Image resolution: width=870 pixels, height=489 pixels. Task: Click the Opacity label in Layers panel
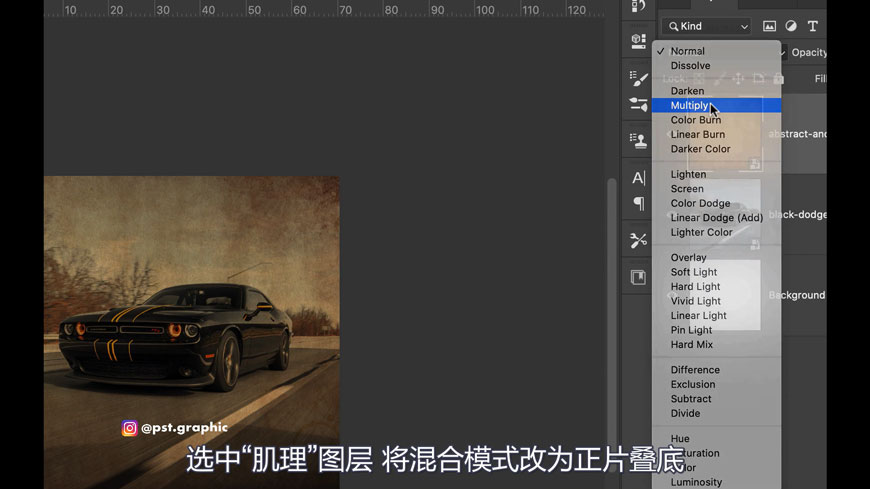coord(809,52)
